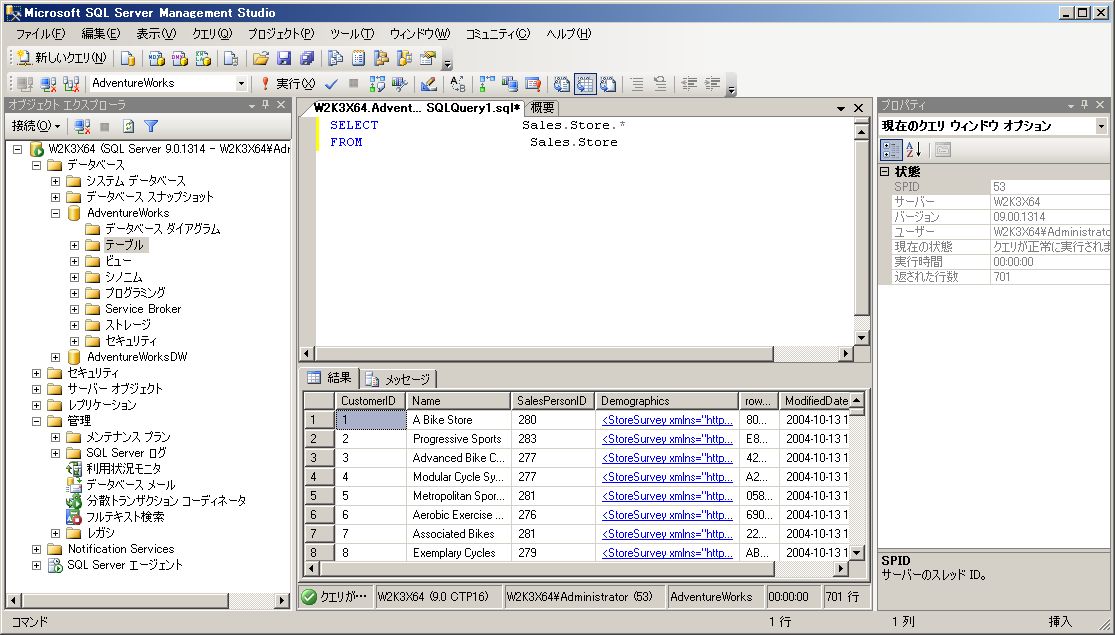This screenshot has height=635, width=1115.
Task: Click the Database Engine Query icon beside 新しいクエリ
Action: click(x=128, y=59)
